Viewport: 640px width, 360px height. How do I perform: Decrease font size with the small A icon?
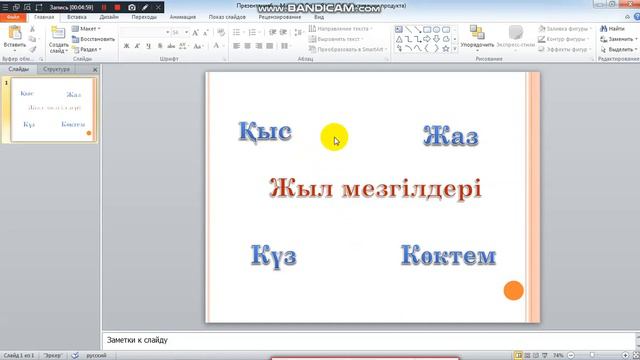pyautogui.click(x=205, y=32)
